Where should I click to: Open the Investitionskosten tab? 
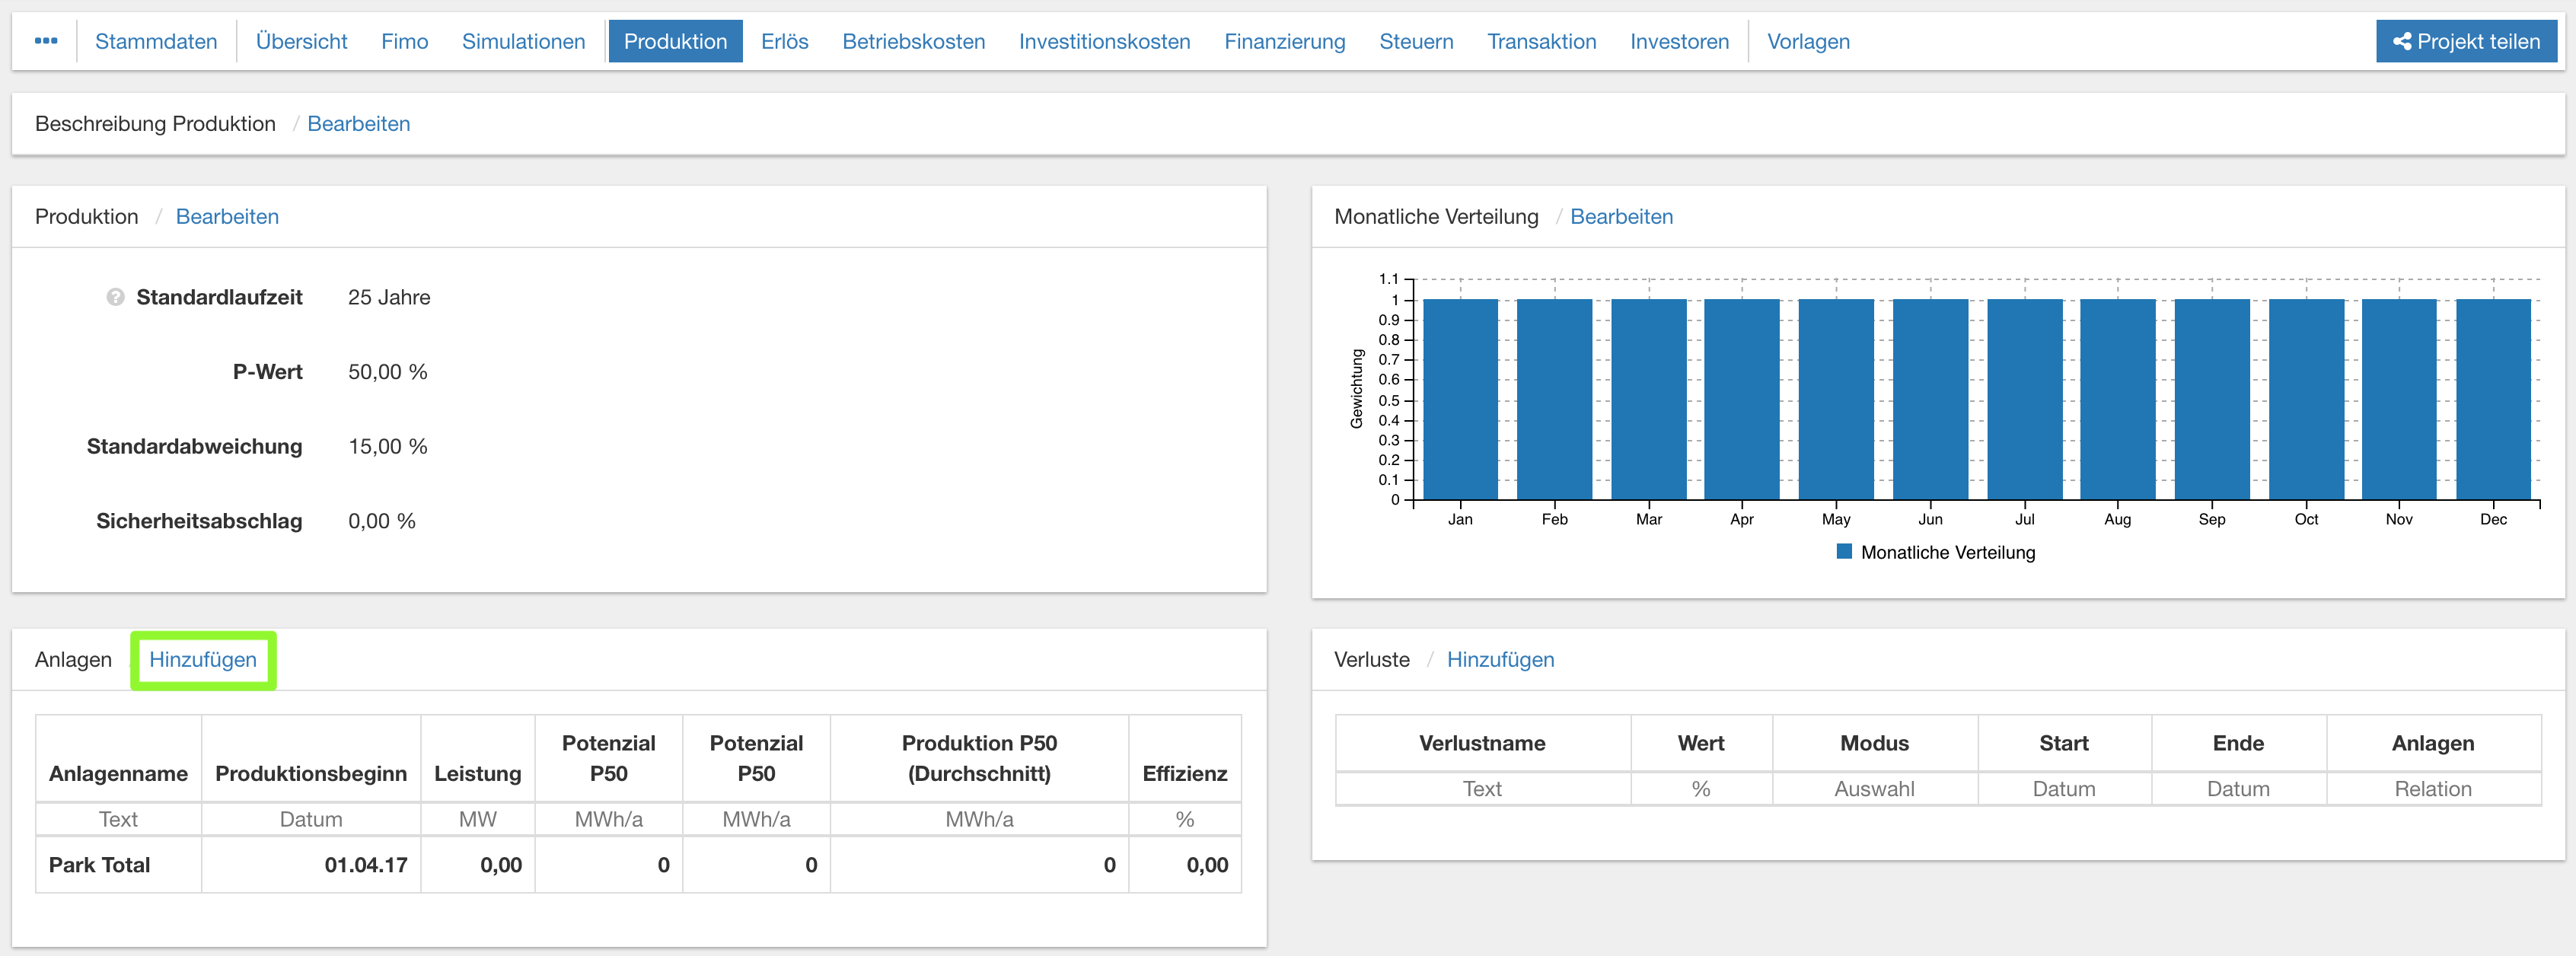point(1104,41)
